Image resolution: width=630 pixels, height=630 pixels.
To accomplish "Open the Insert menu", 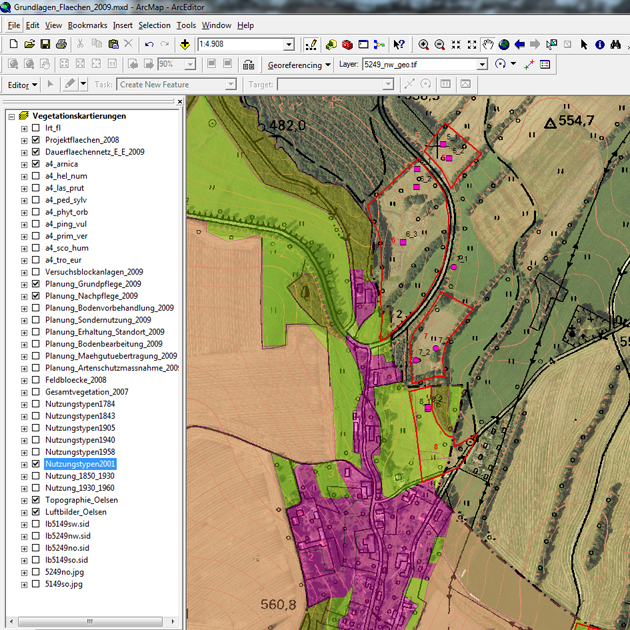I will coord(123,25).
